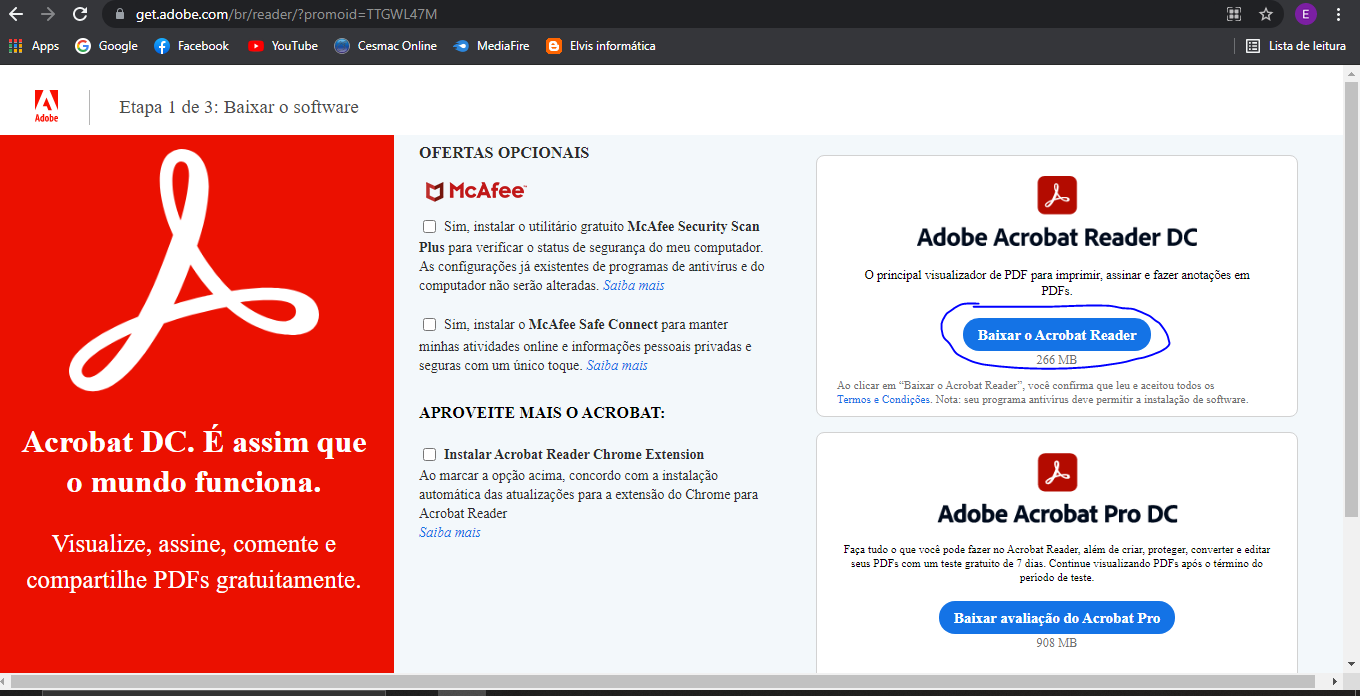Click Acrobat Reader DC PDF icon
The image size is (1360, 696).
1057,196
